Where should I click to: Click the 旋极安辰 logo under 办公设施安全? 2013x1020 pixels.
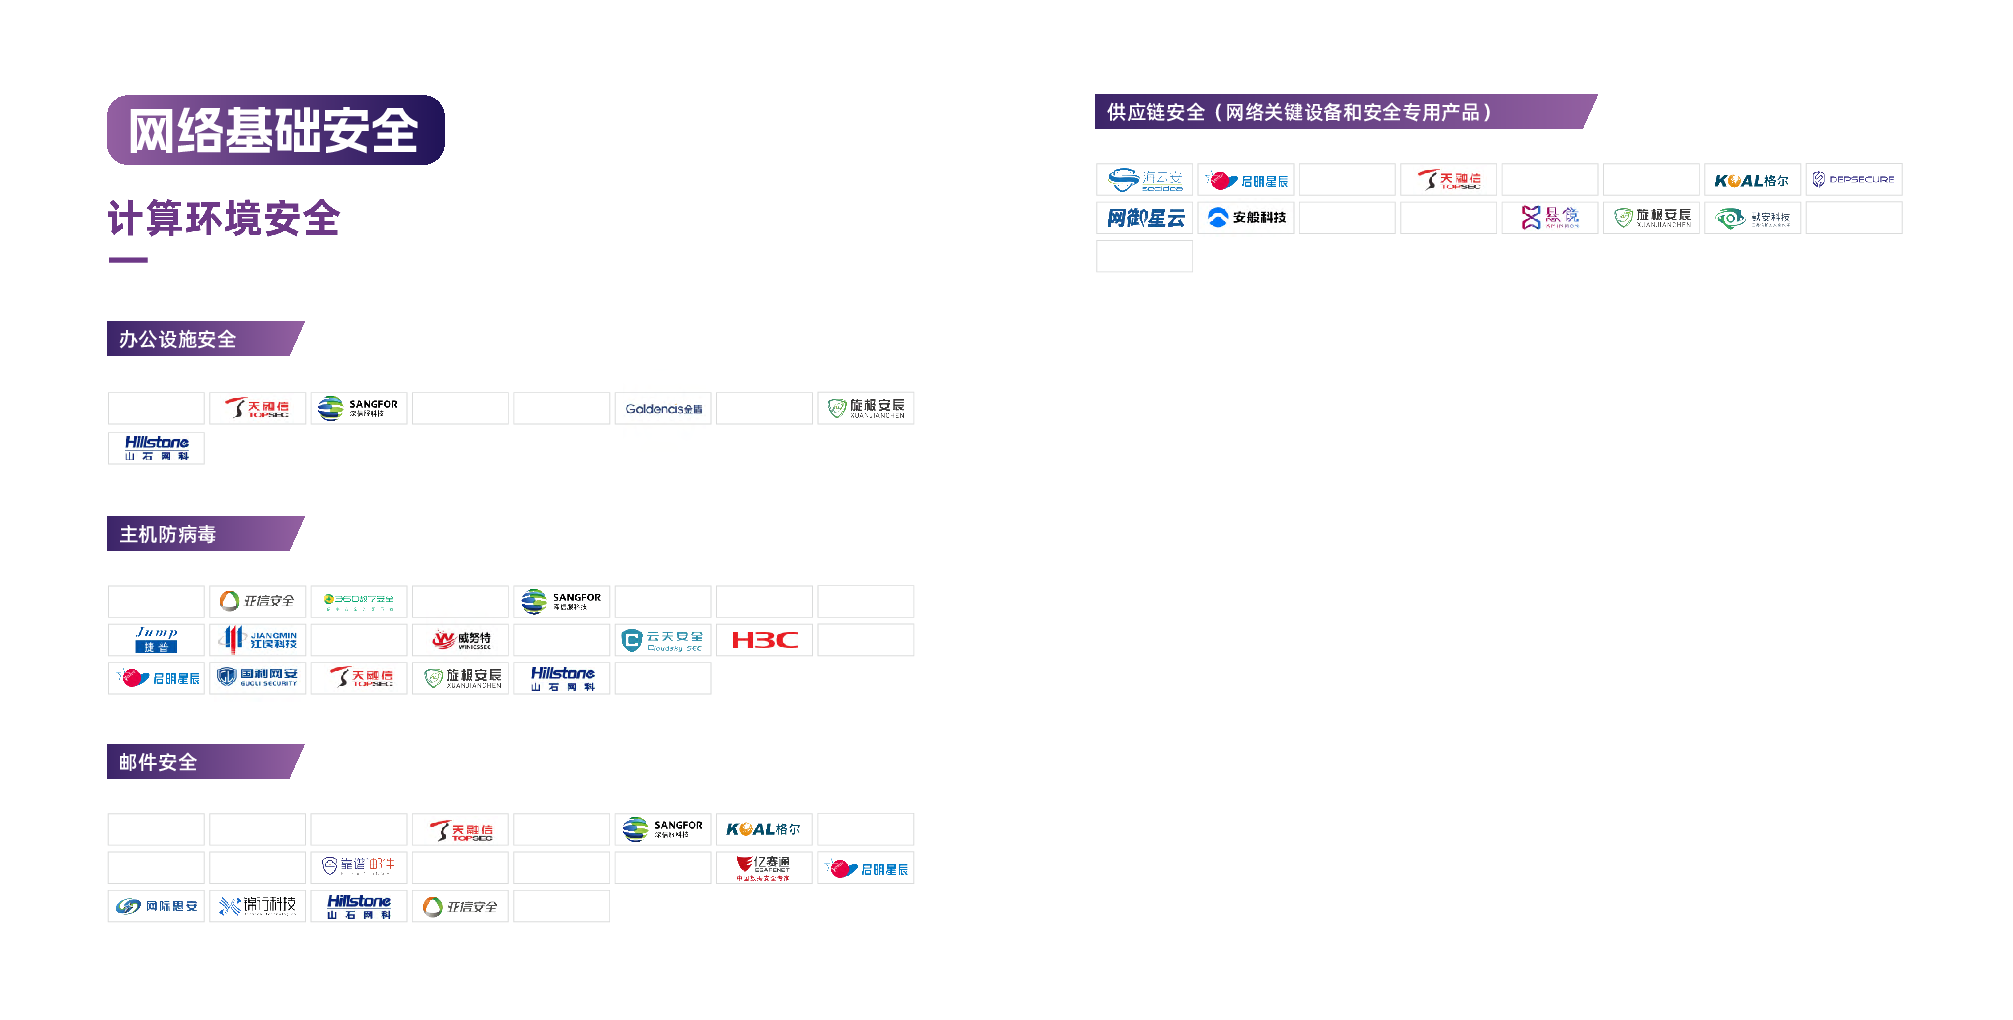click(866, 408)
